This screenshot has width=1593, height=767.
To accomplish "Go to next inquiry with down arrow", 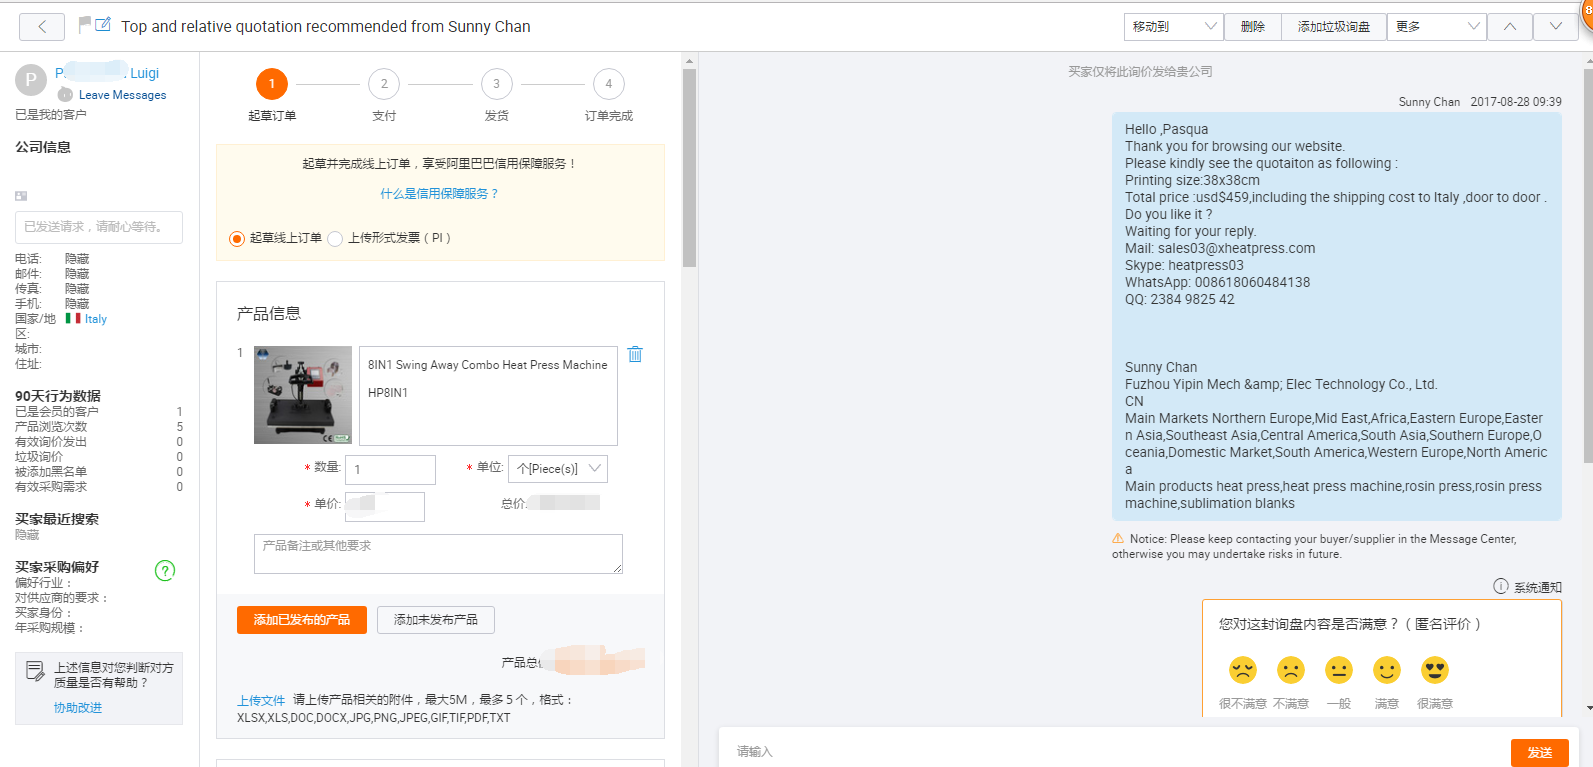I will click(x=1556, y=27).
